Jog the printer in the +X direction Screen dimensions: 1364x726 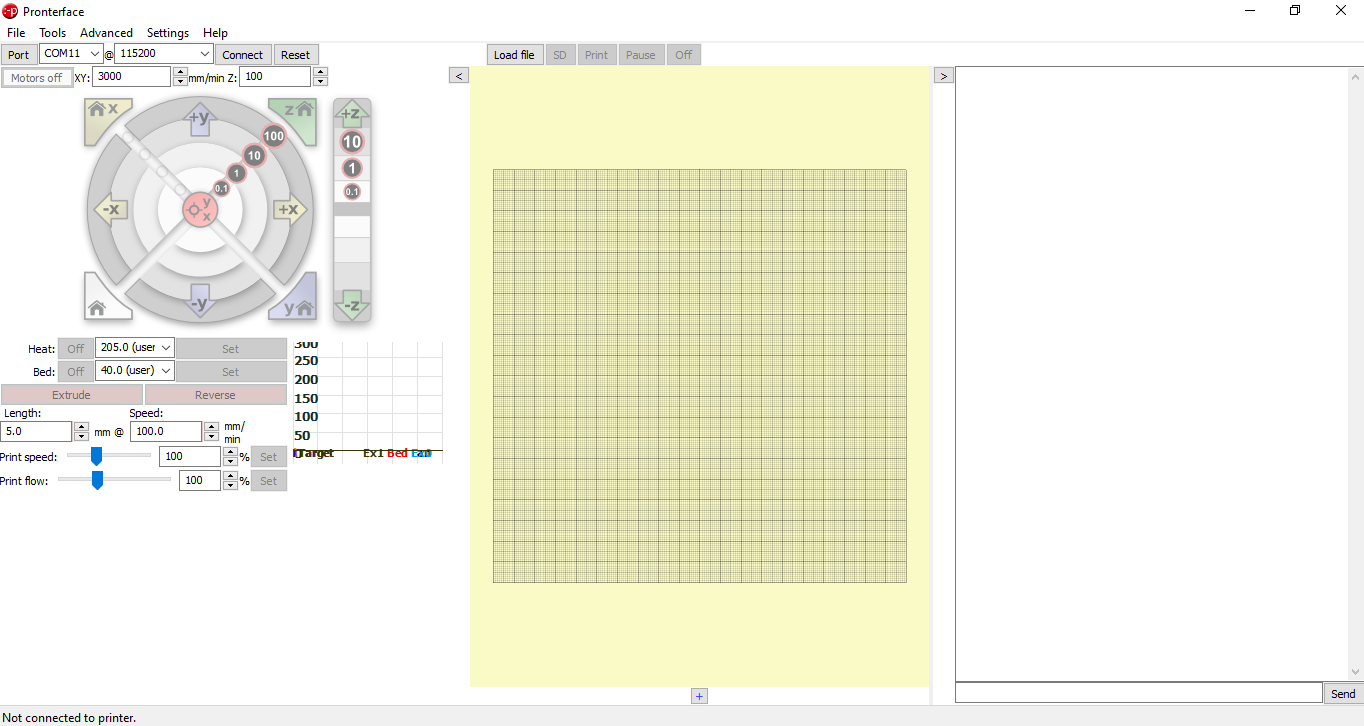pyautogui.click(x=289, y=209)
